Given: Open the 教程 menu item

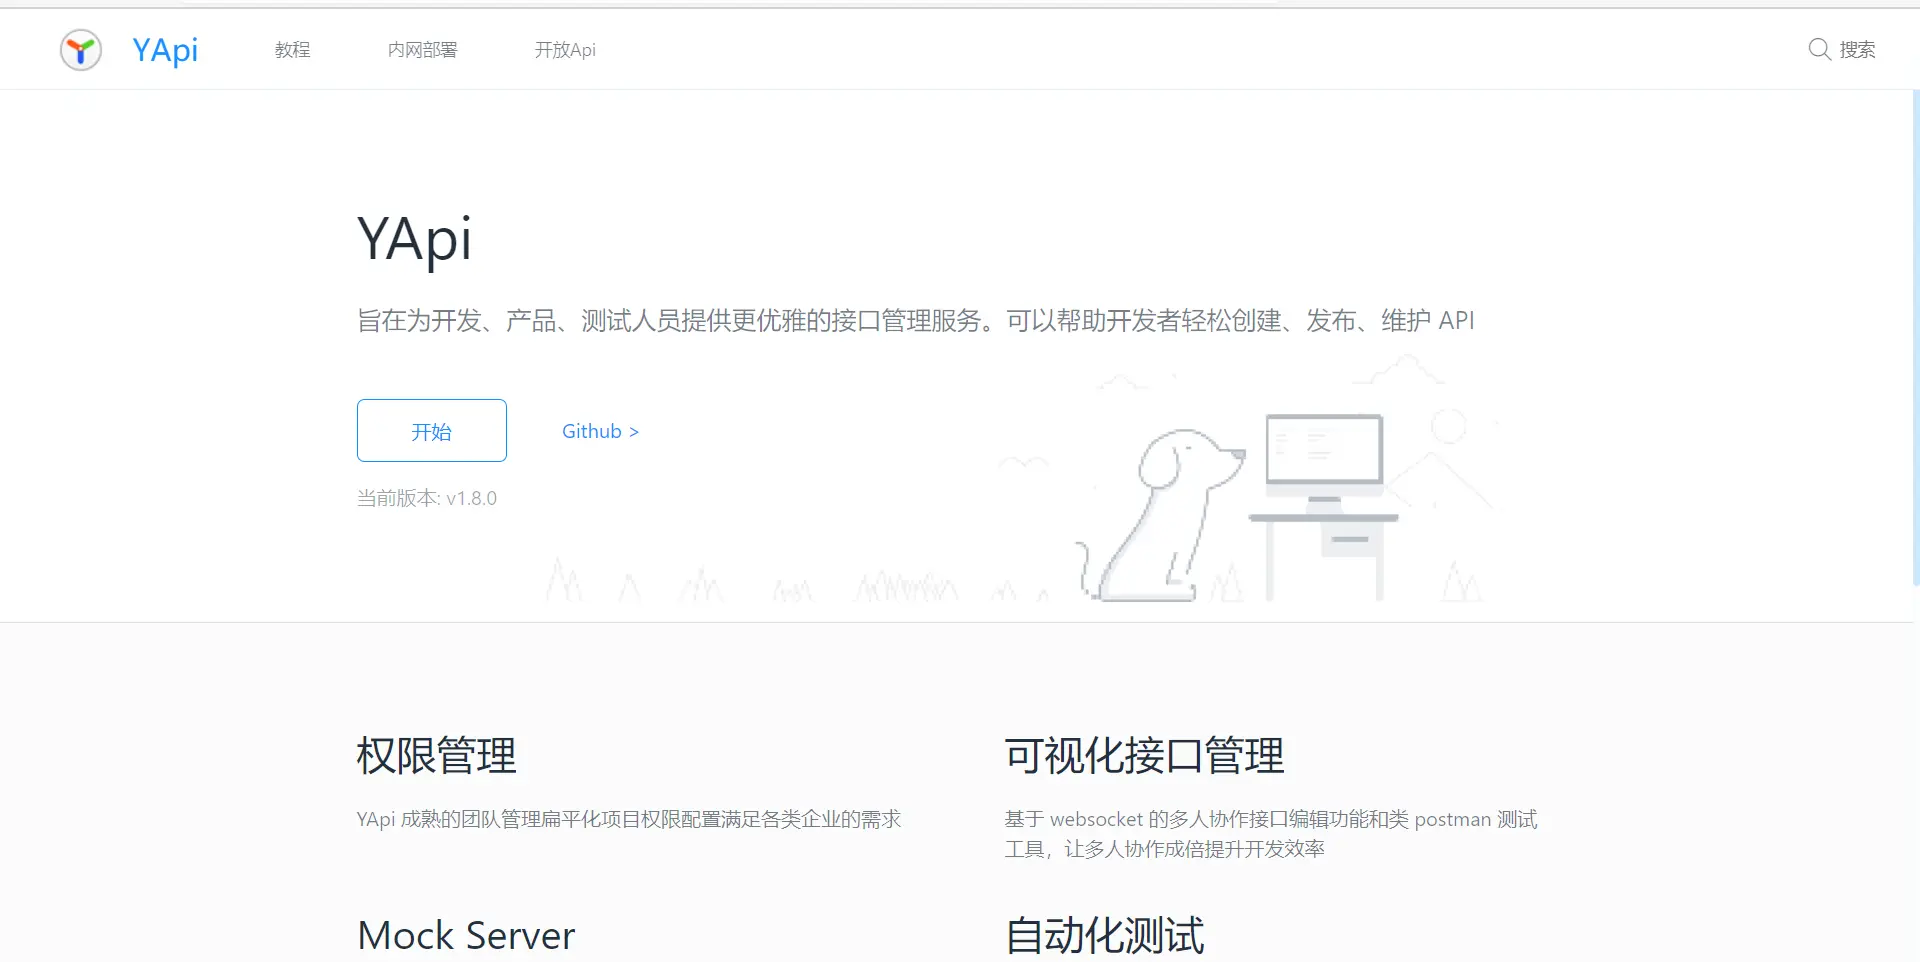Looking at the screenshot, I should coord(293,50).
